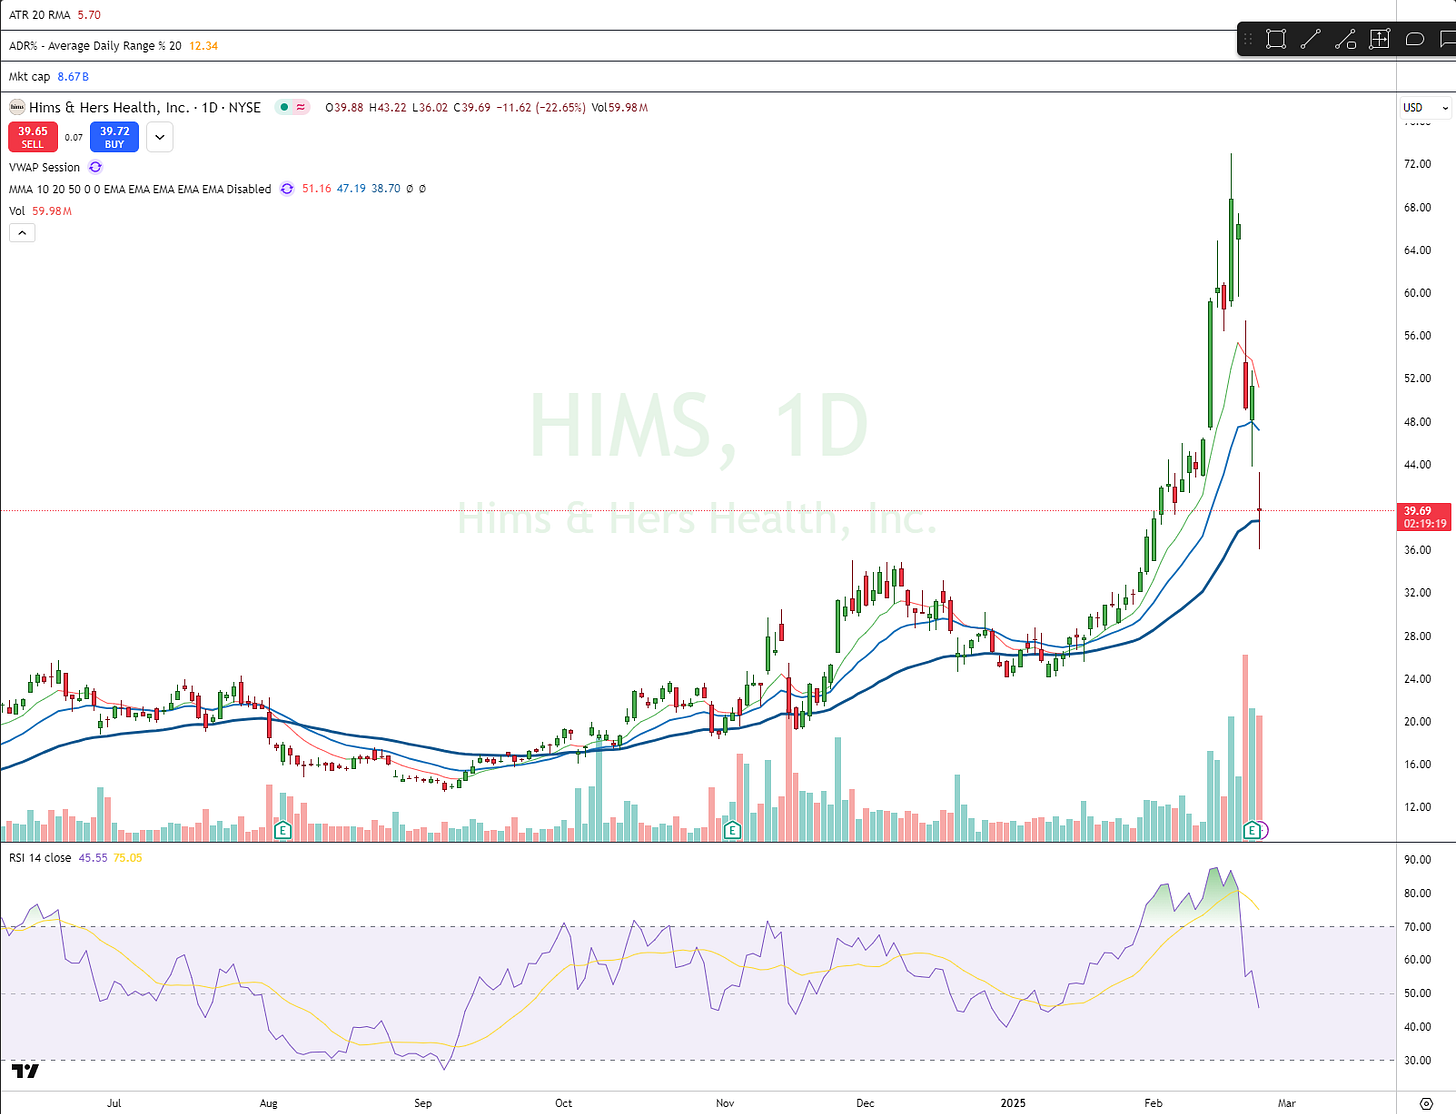The image size is (1456, 1114).
Task: Click the refresh icon beside VWAP Session
Action: 96,167
